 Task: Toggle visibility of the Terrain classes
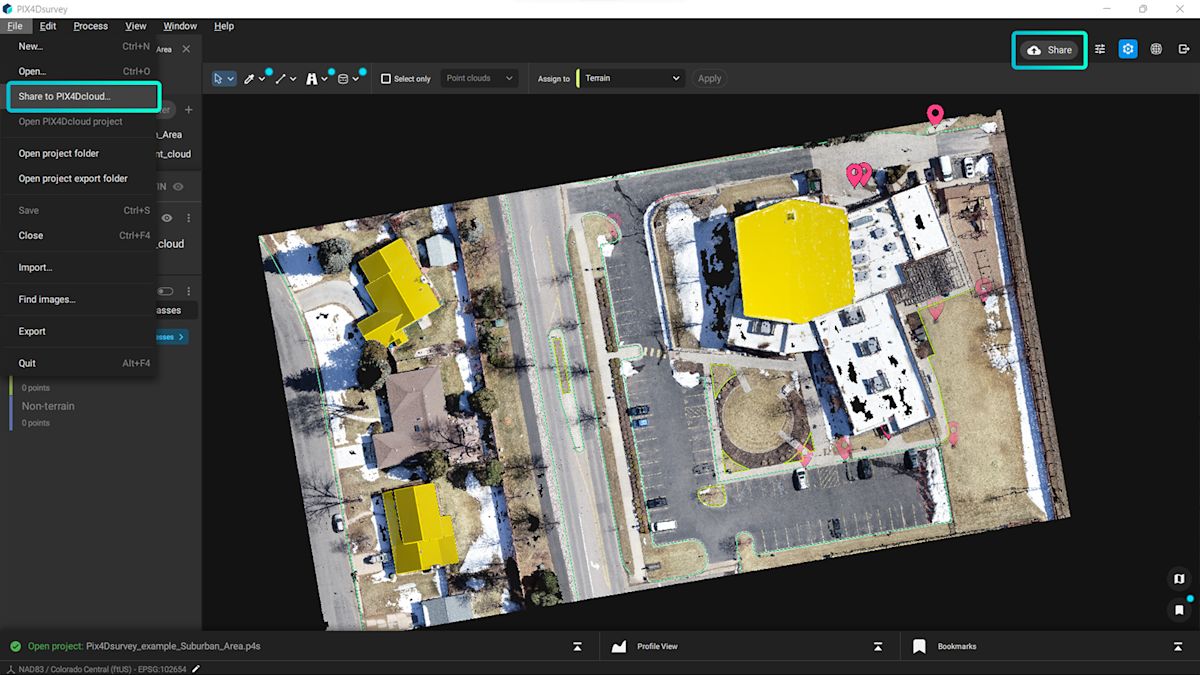165,290
